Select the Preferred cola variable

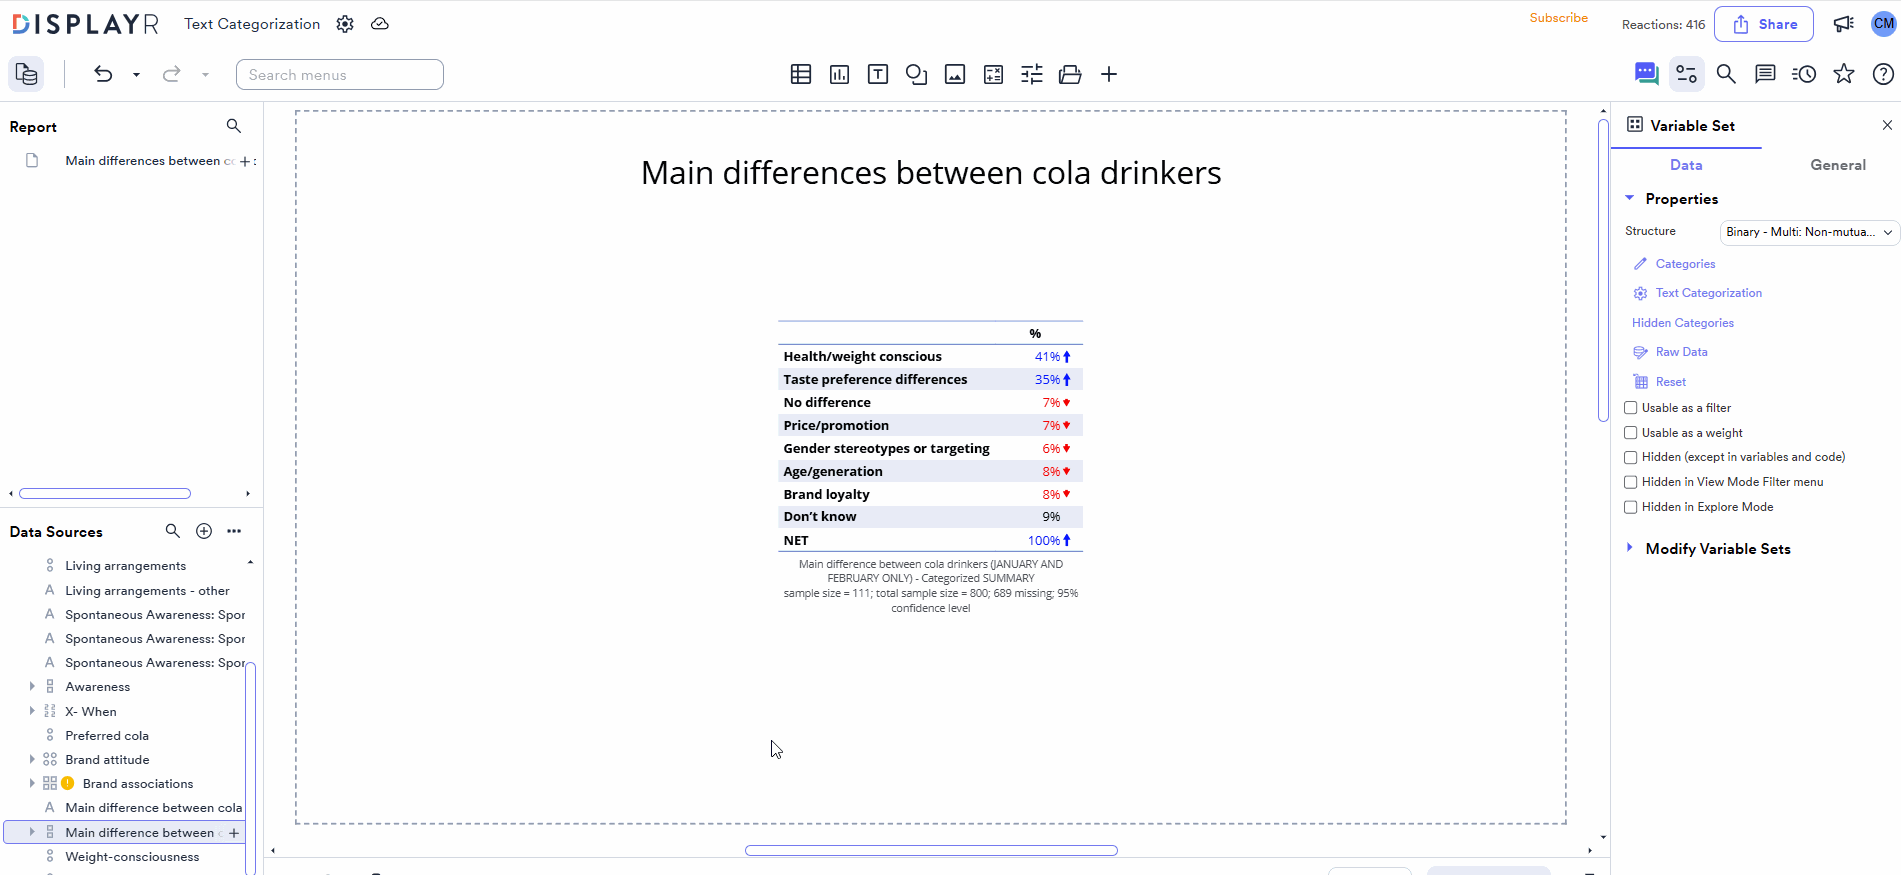pos(107,735)
